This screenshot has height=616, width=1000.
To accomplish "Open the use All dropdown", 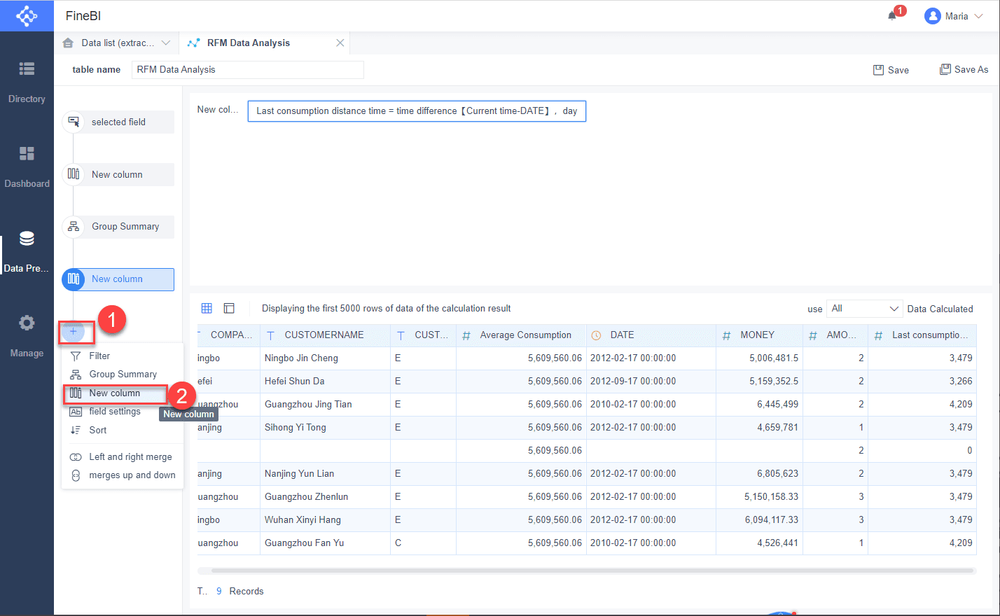I will coord(864,309).
